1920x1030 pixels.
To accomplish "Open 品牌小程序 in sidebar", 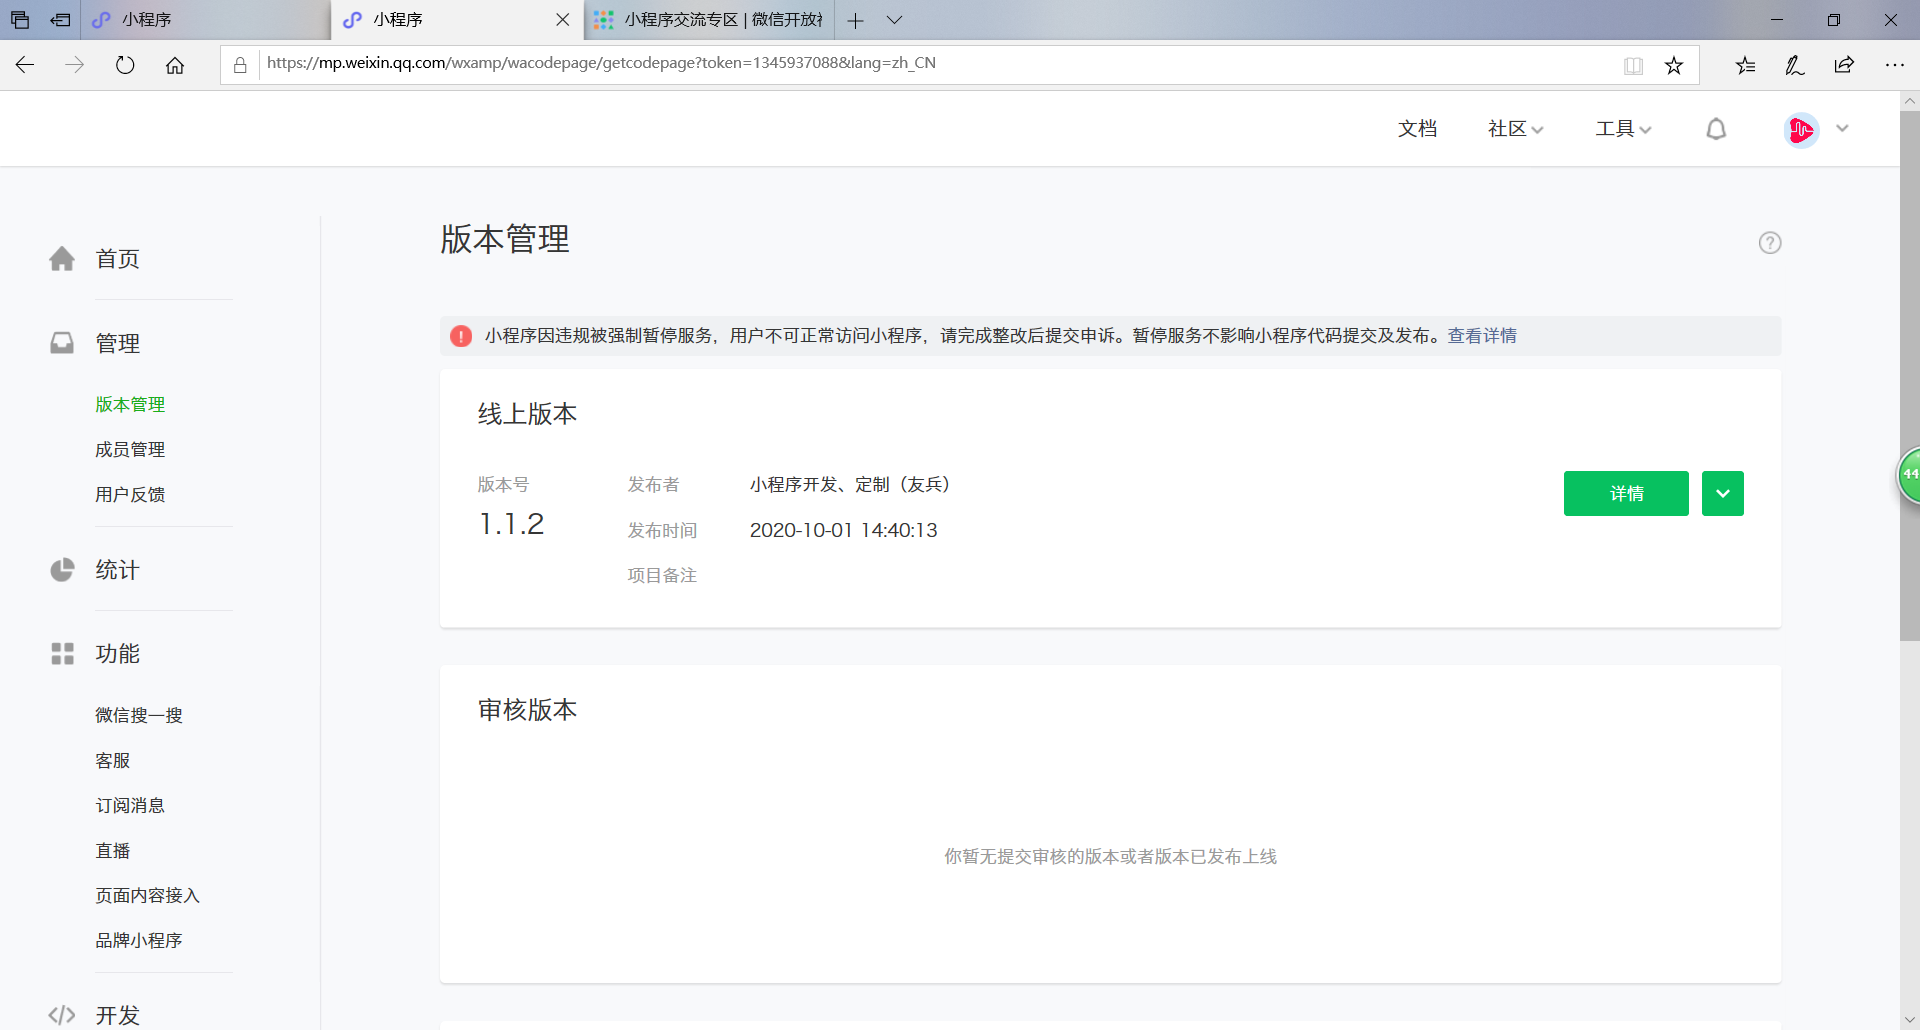I will click(139, 941).
